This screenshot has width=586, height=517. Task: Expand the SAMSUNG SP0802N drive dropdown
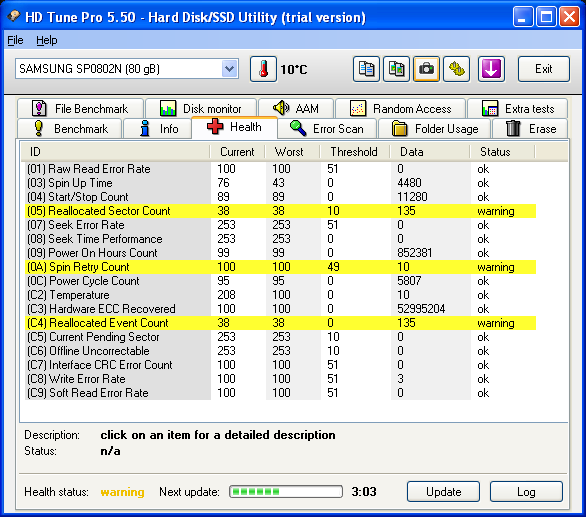tap(229, 69)
